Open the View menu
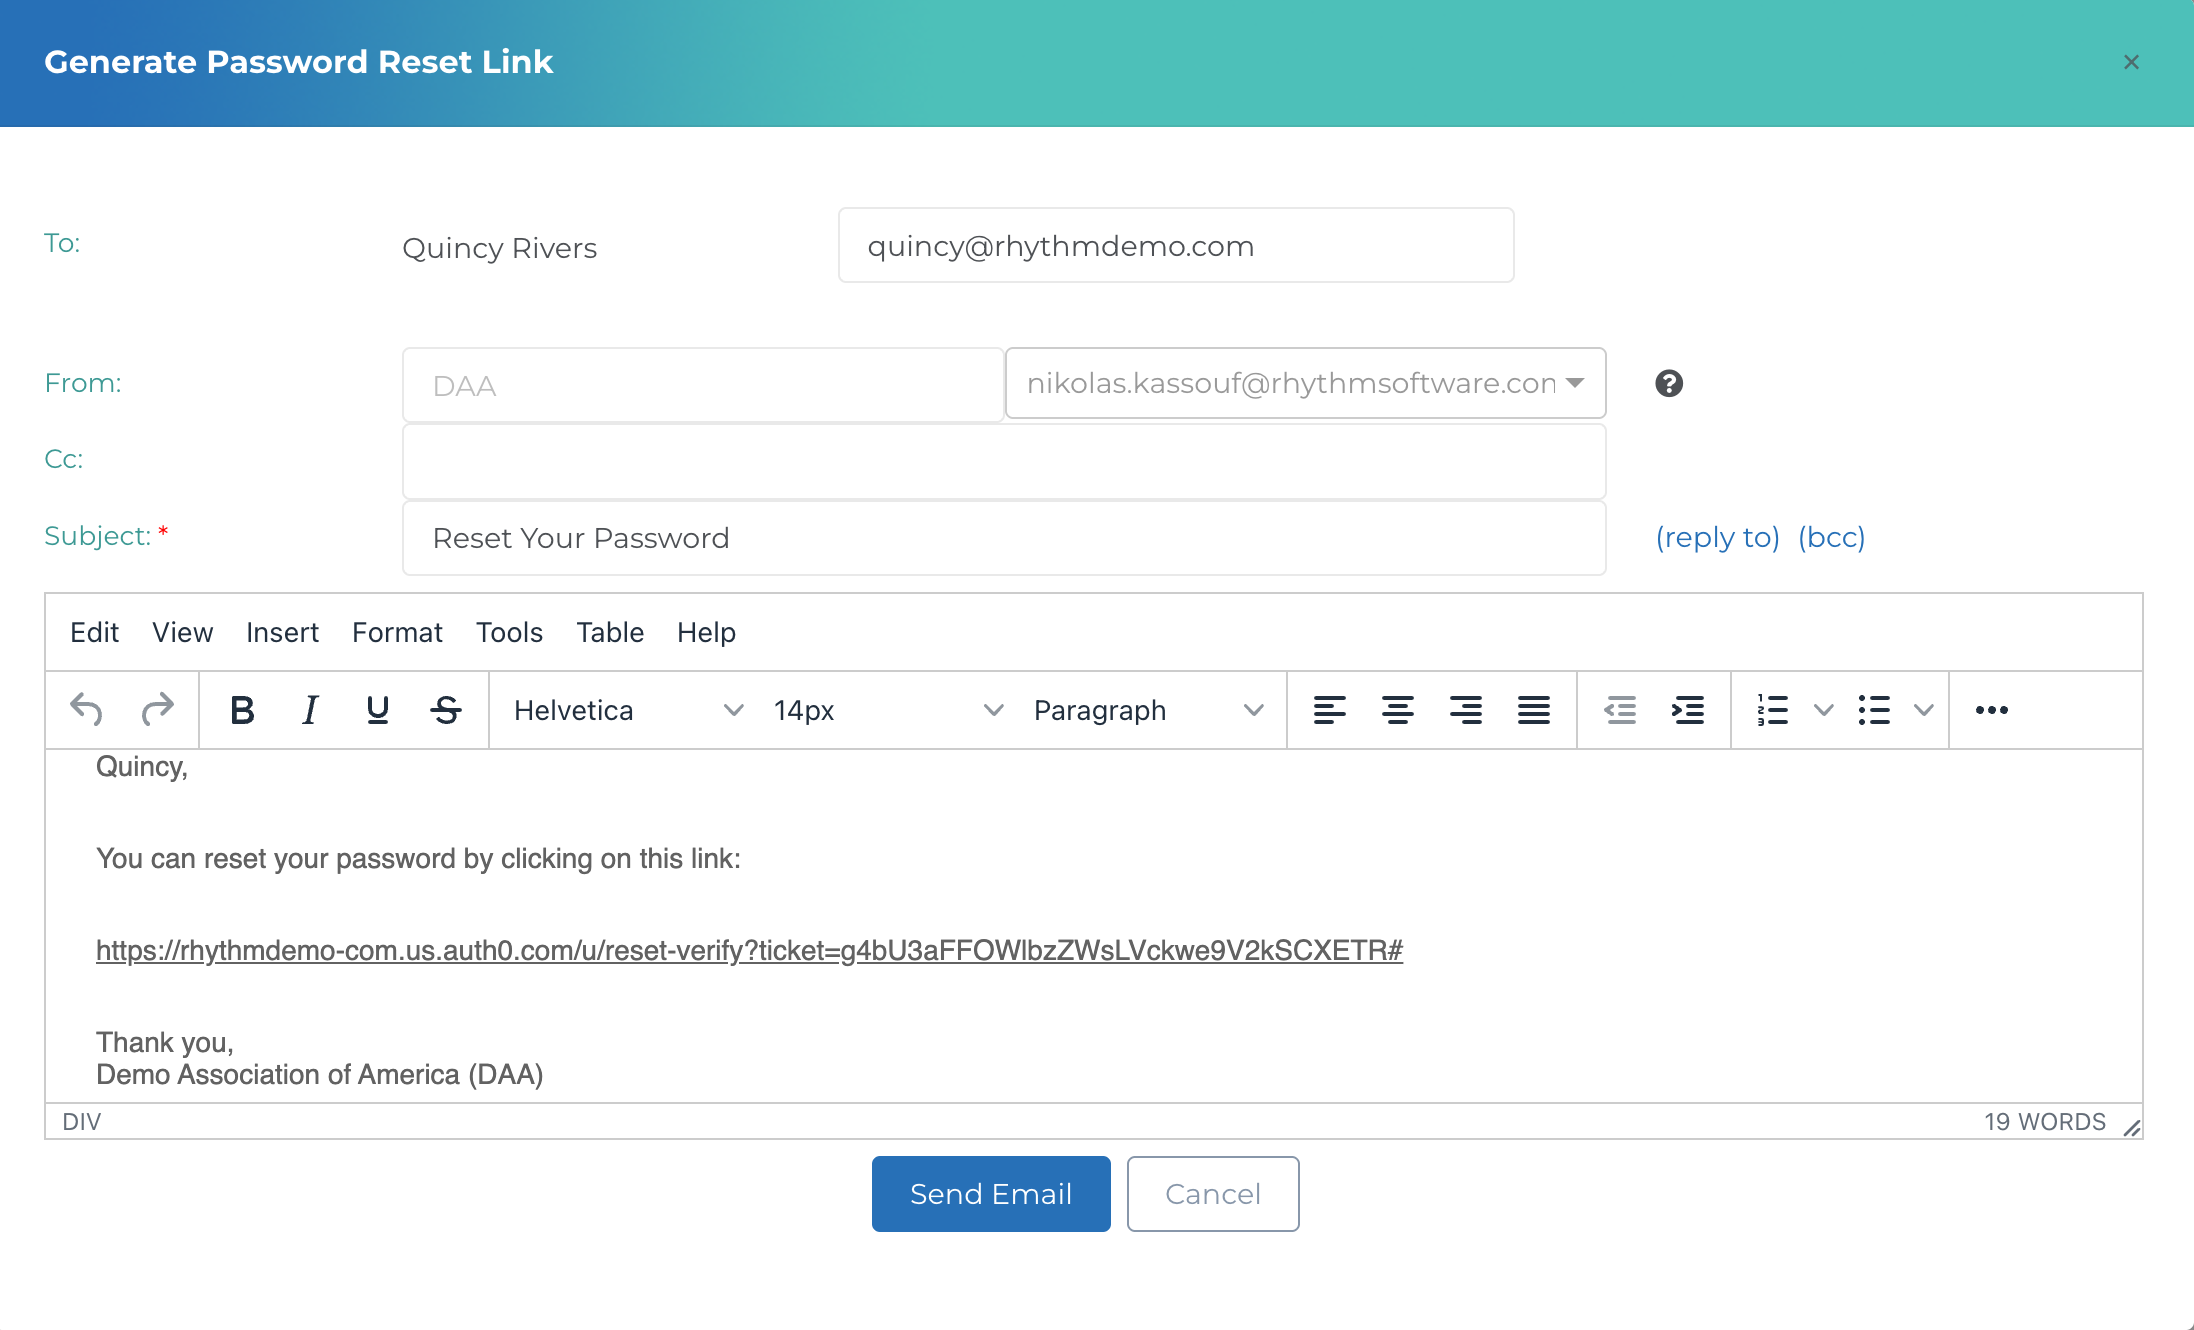The image size is (2194, 1330). (x=182, y=632)
